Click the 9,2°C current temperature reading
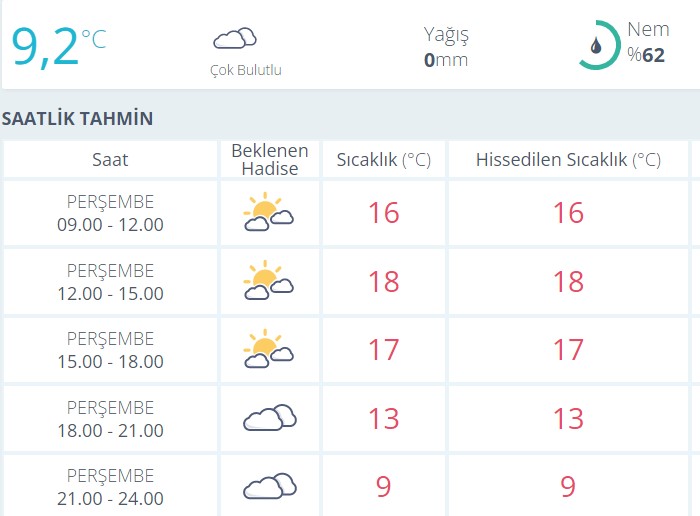 [59, 46]
